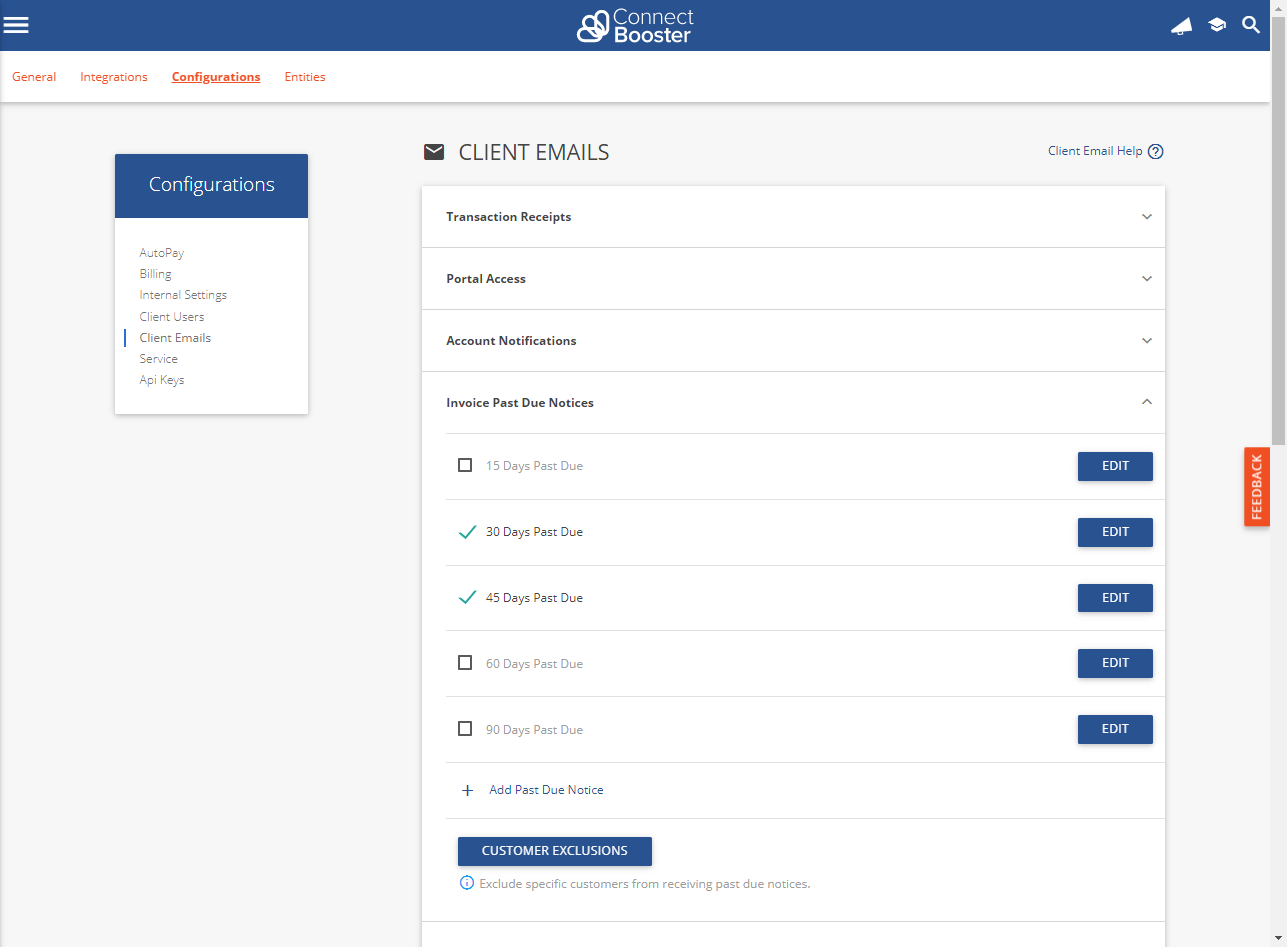Edit the 45 Days Past Due notice

point(1115,598)
